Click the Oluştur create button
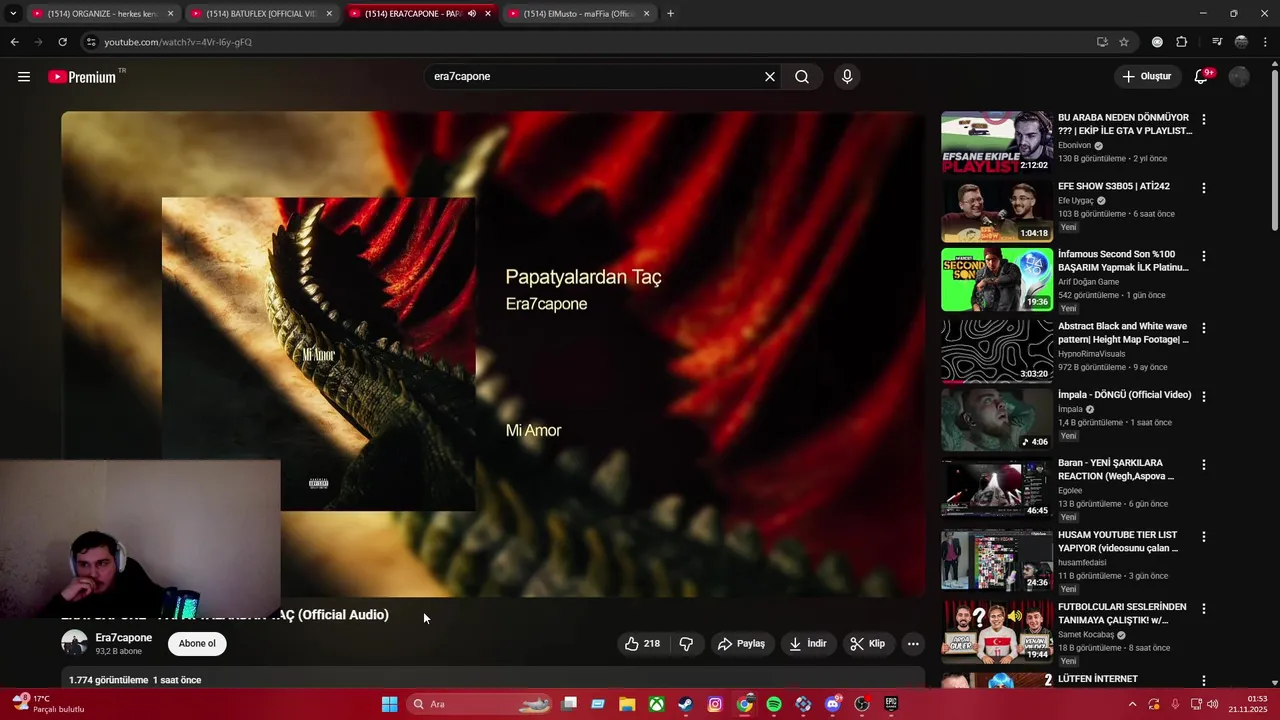1280x720 pixels. [1147, 77]
